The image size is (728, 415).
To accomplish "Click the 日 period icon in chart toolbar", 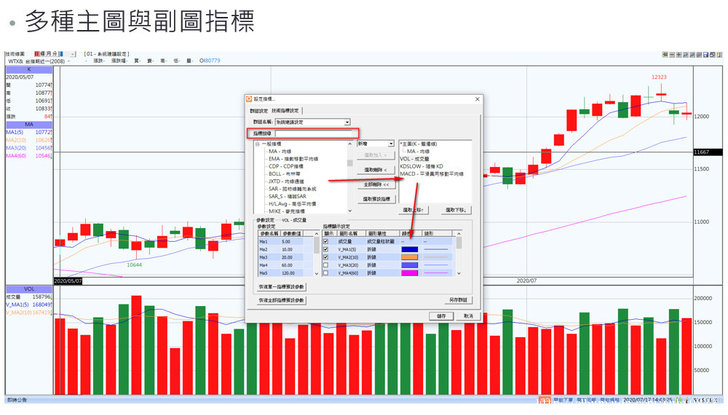I will click(x=37, y=52).
